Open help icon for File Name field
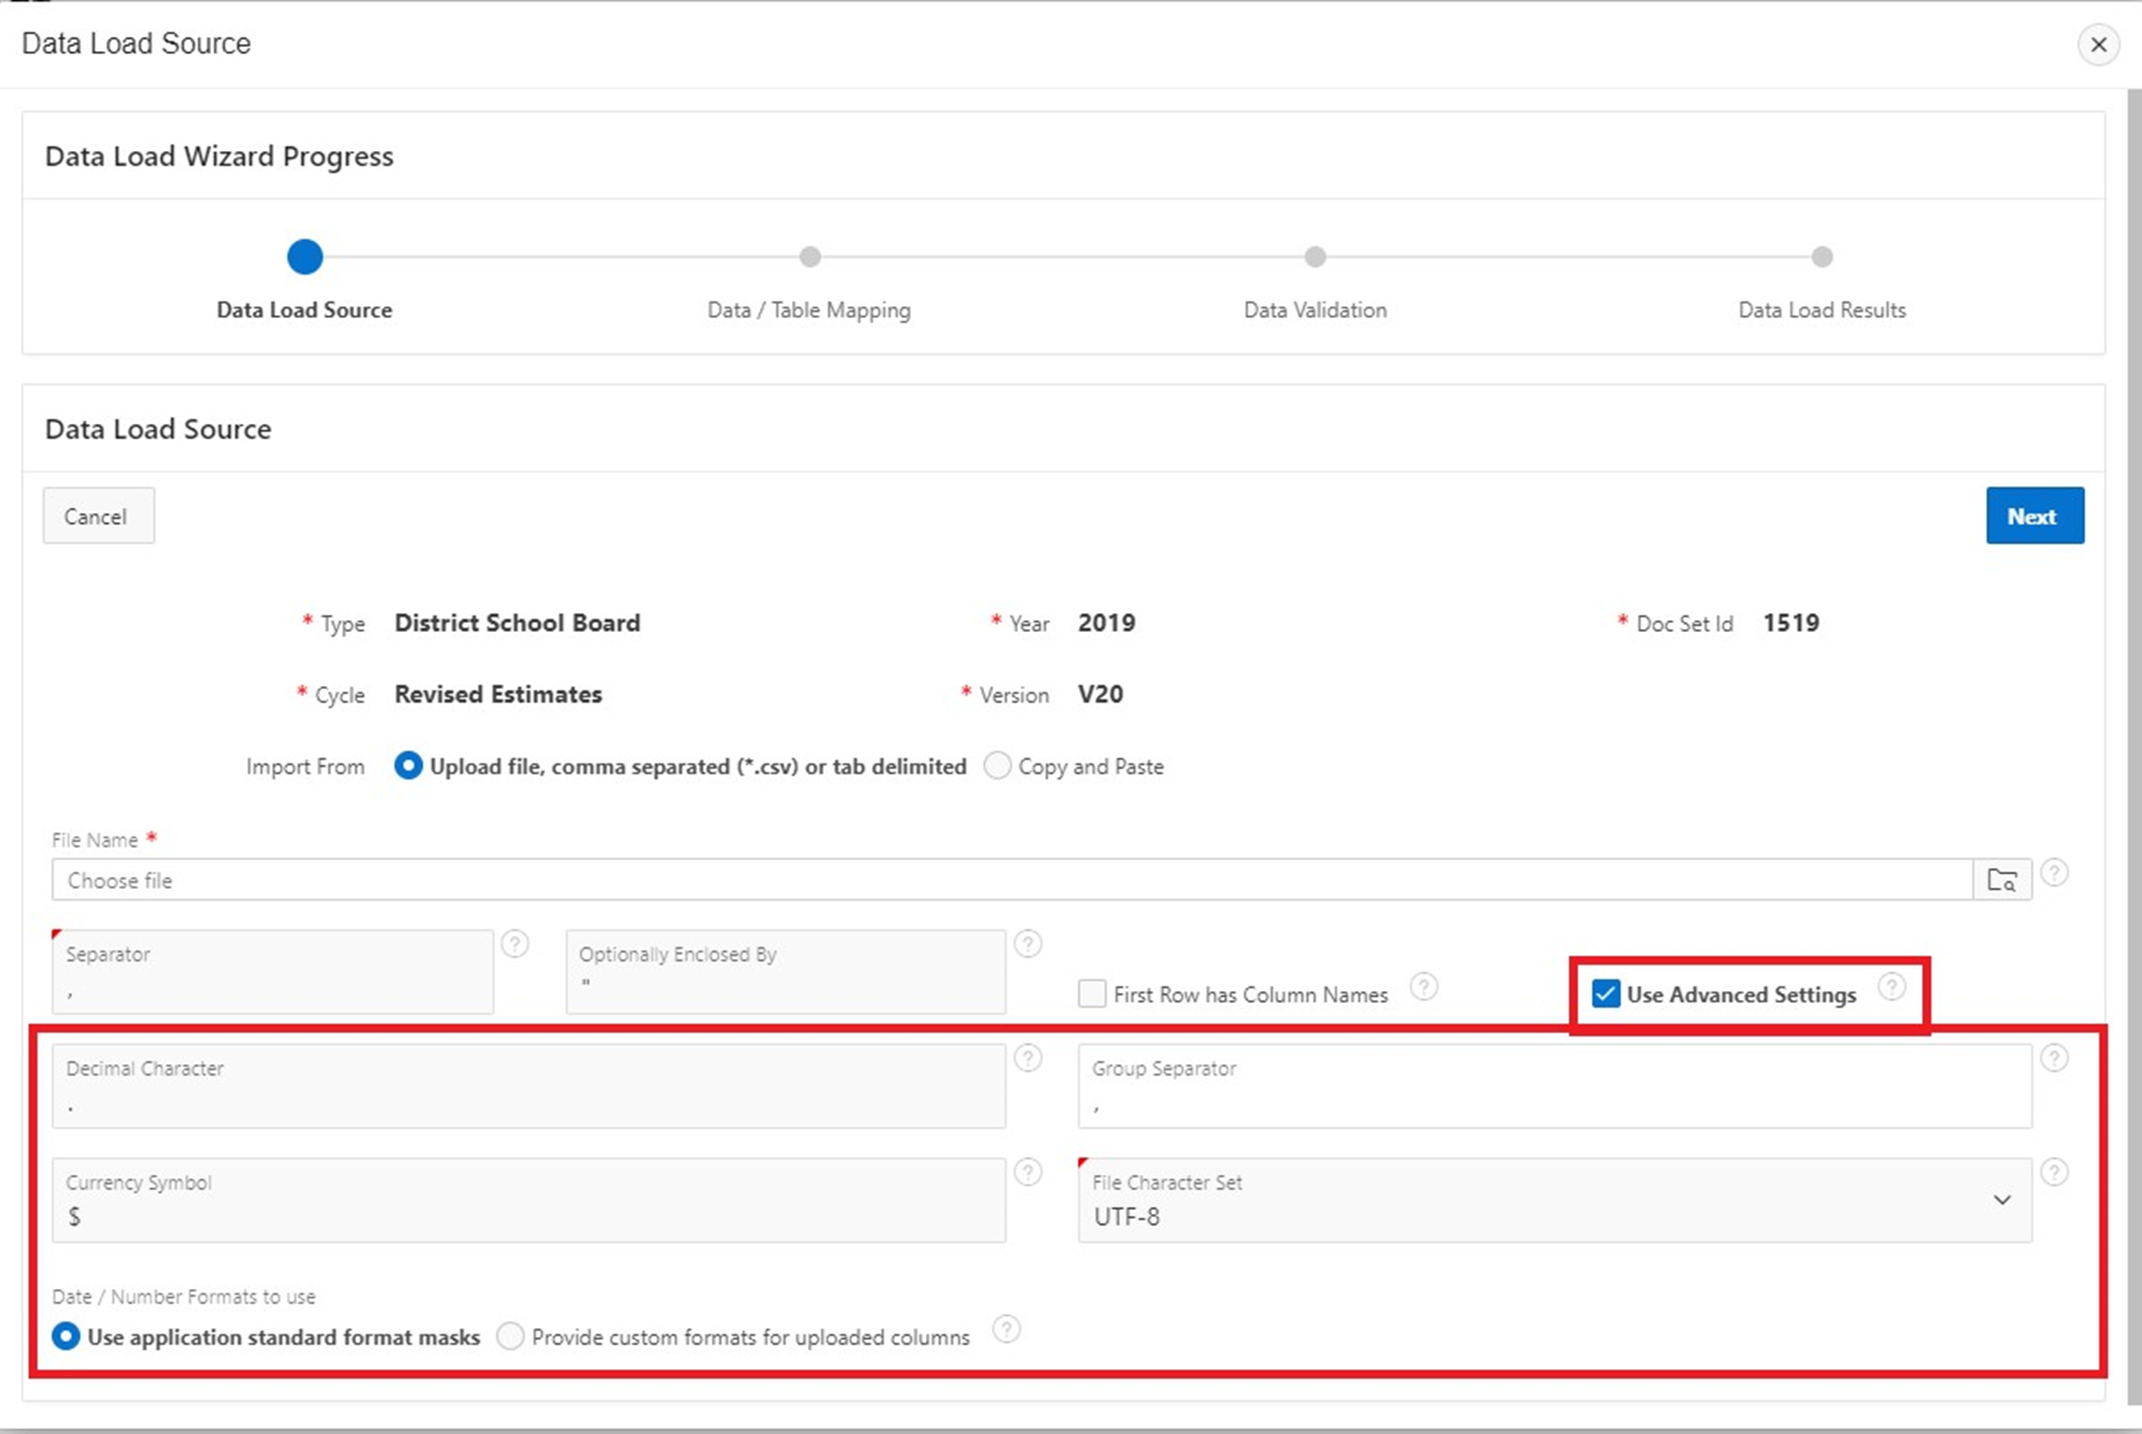The height and width of the screenshot is (1434, 2142). (x=2054, y=873)
